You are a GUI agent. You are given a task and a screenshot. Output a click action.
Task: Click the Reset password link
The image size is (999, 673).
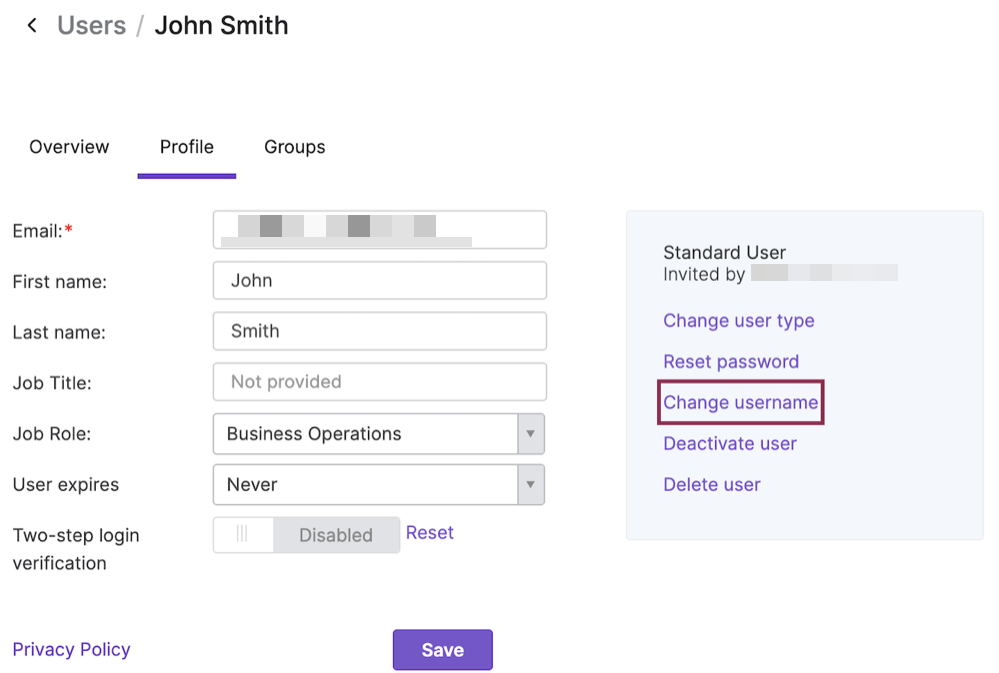(731, 361)
